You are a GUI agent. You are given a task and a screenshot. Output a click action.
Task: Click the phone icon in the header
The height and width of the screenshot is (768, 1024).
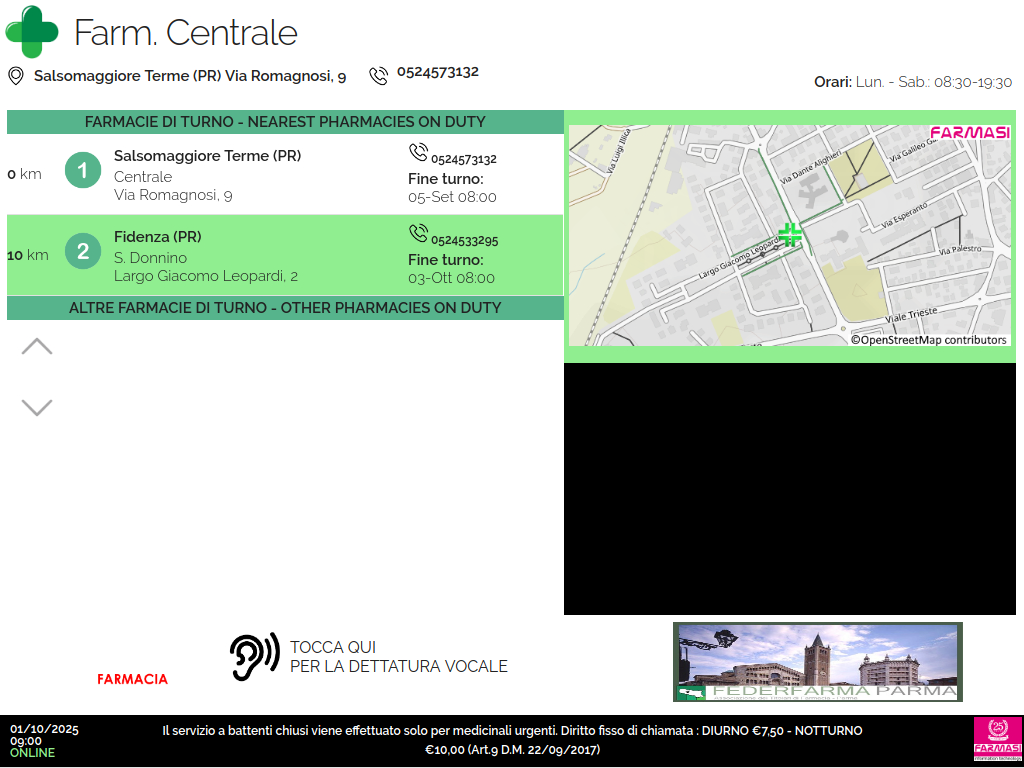pos(378,76)
